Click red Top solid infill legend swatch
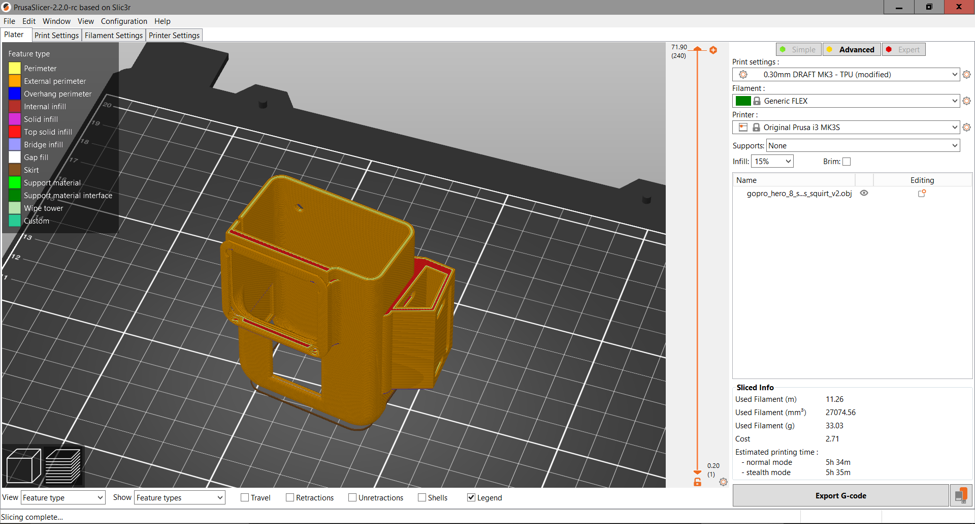Screen dimensions: 975x524 click(x=15, y=132)
